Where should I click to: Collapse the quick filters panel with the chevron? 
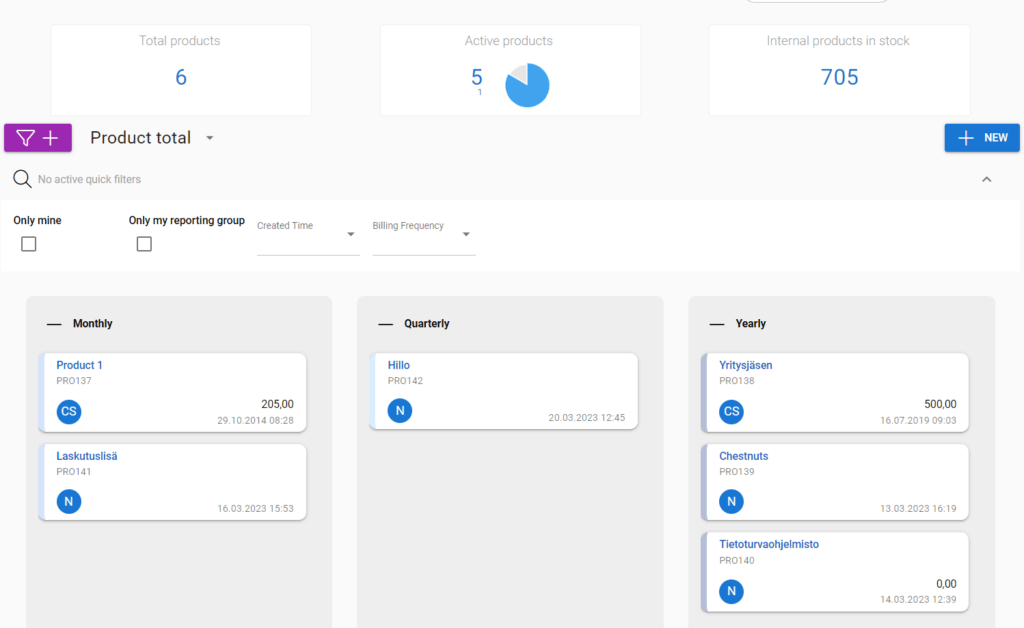986,179
